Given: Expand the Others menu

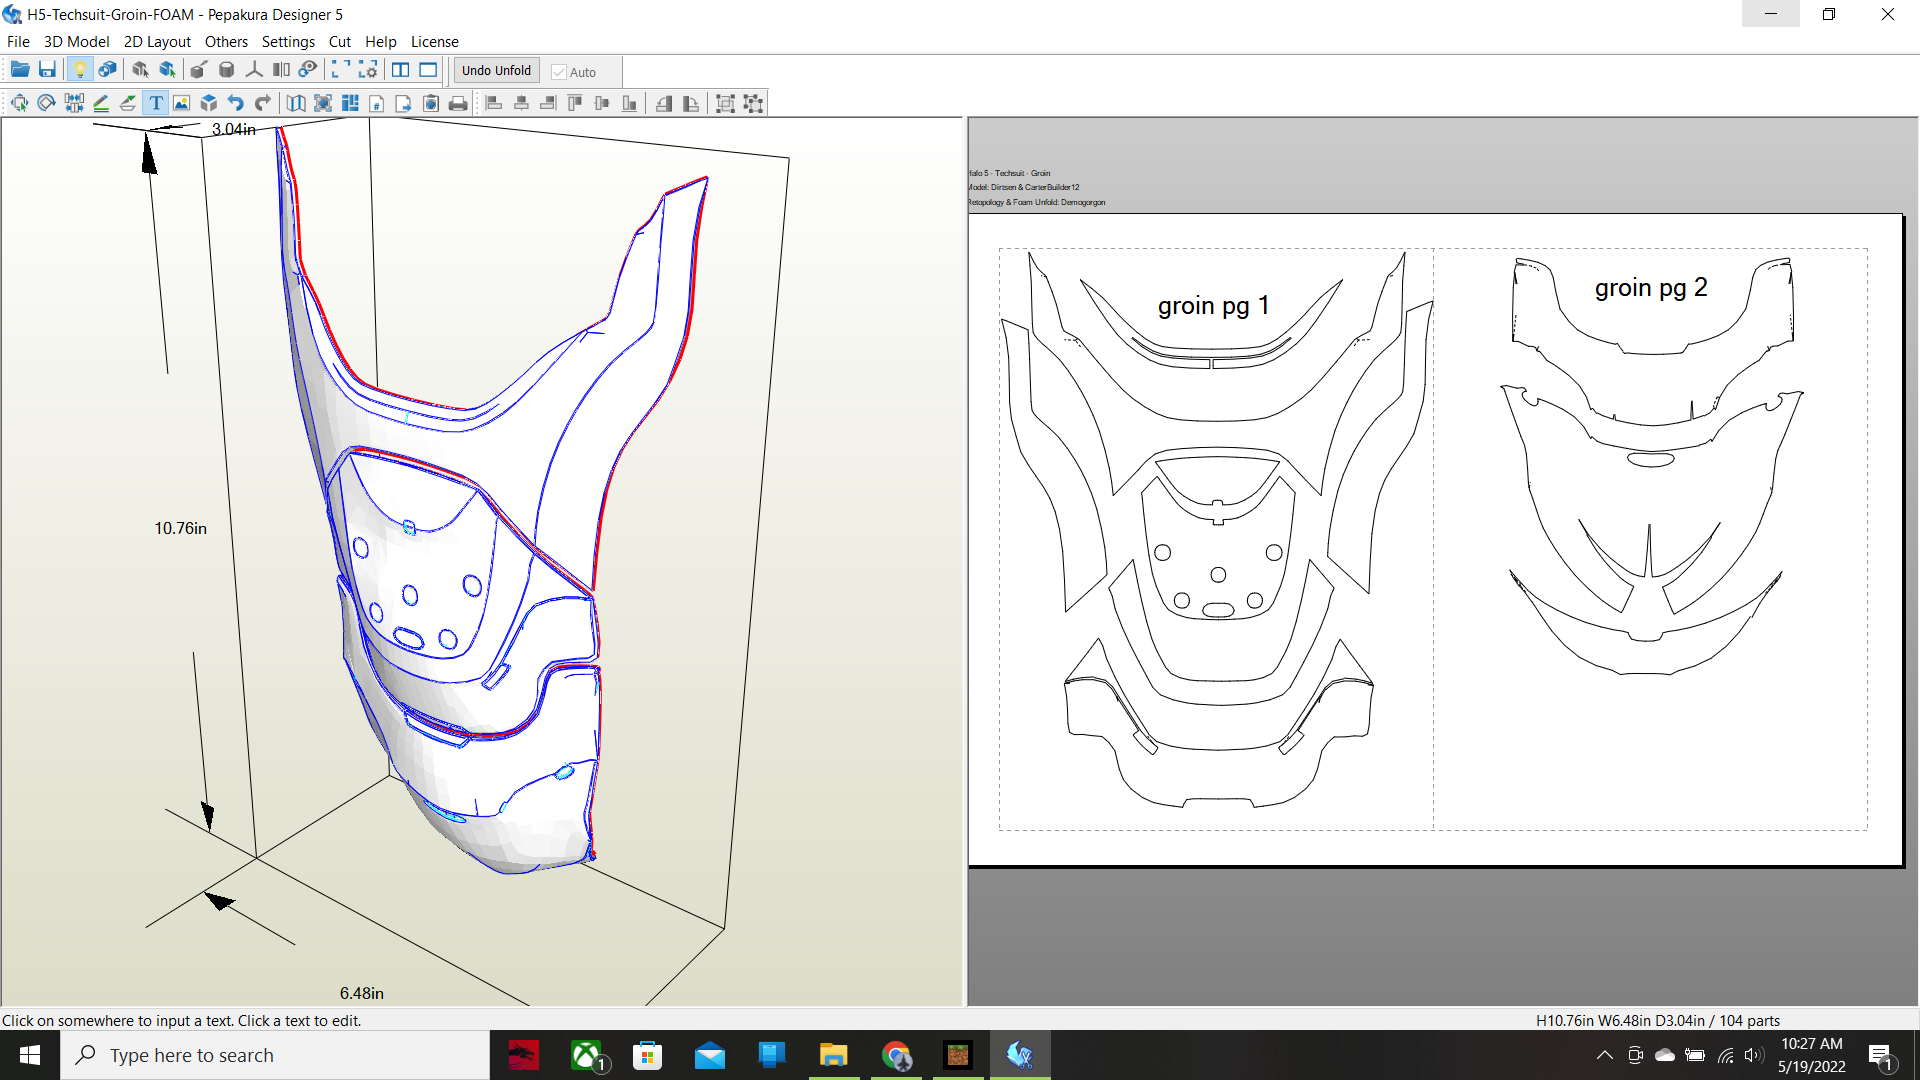Looking at the screenshot, I should (x=226, y=42).
